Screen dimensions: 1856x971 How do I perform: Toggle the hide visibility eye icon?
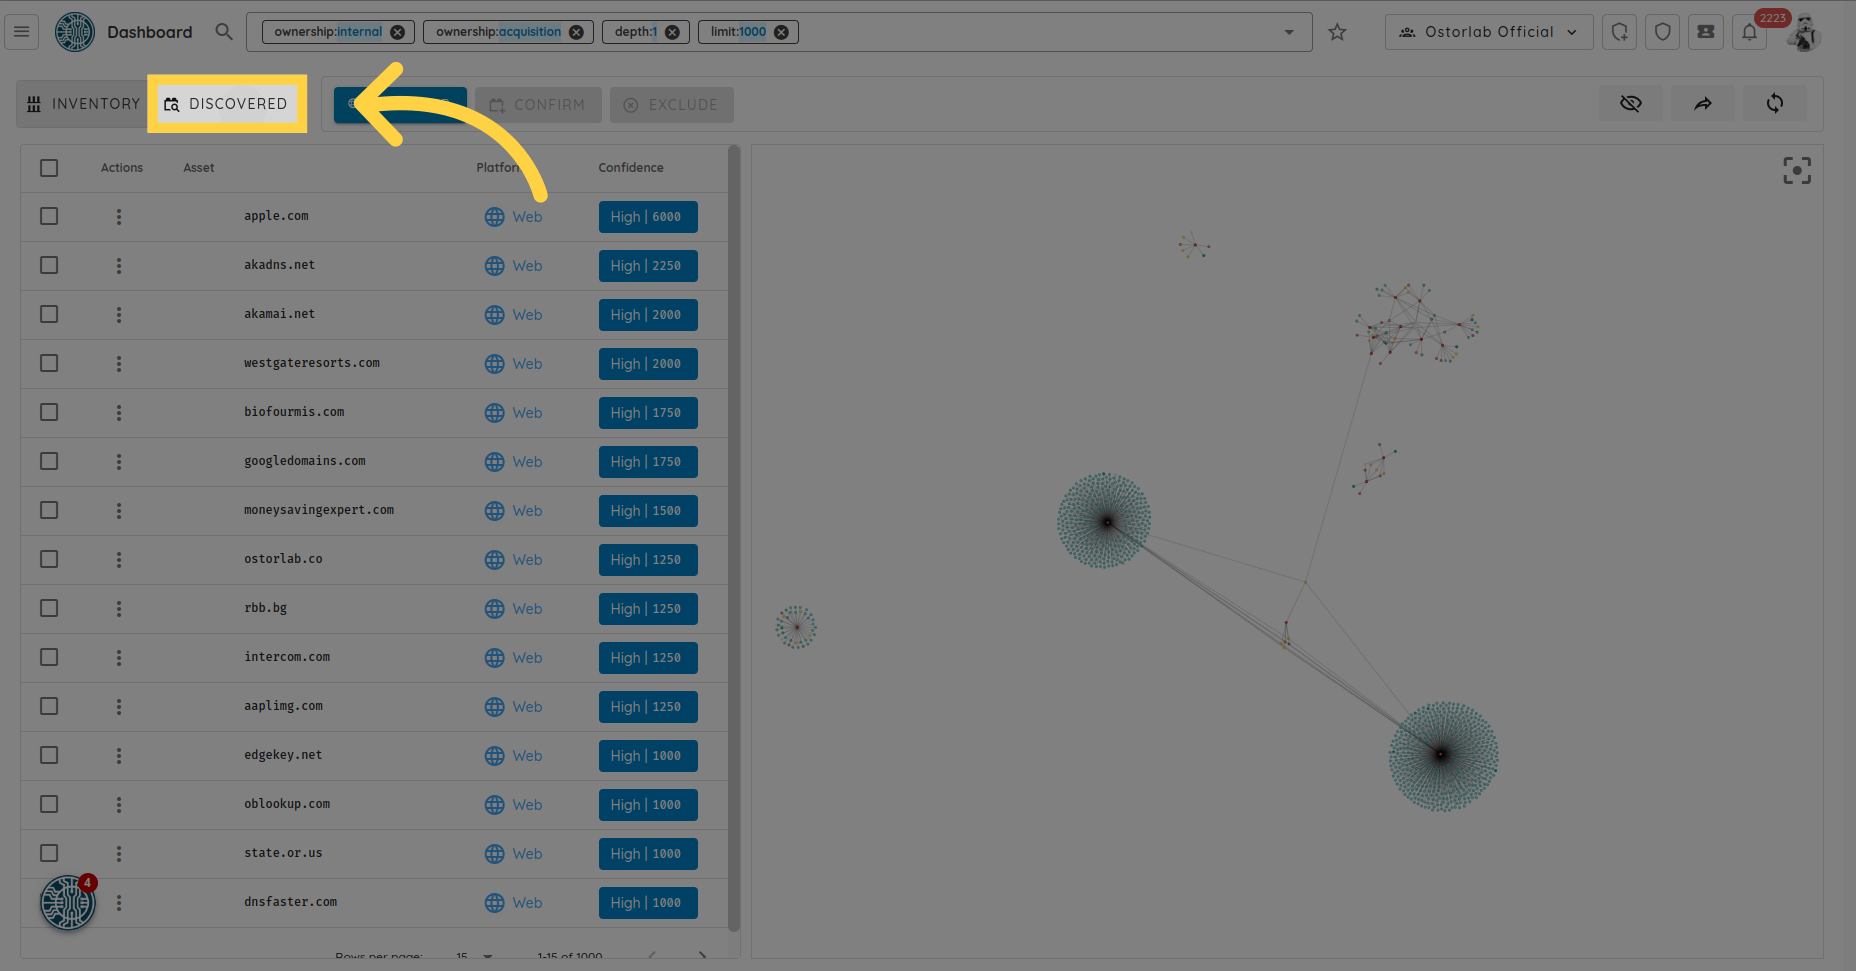pyautogui.click(x=1630, y=103)
